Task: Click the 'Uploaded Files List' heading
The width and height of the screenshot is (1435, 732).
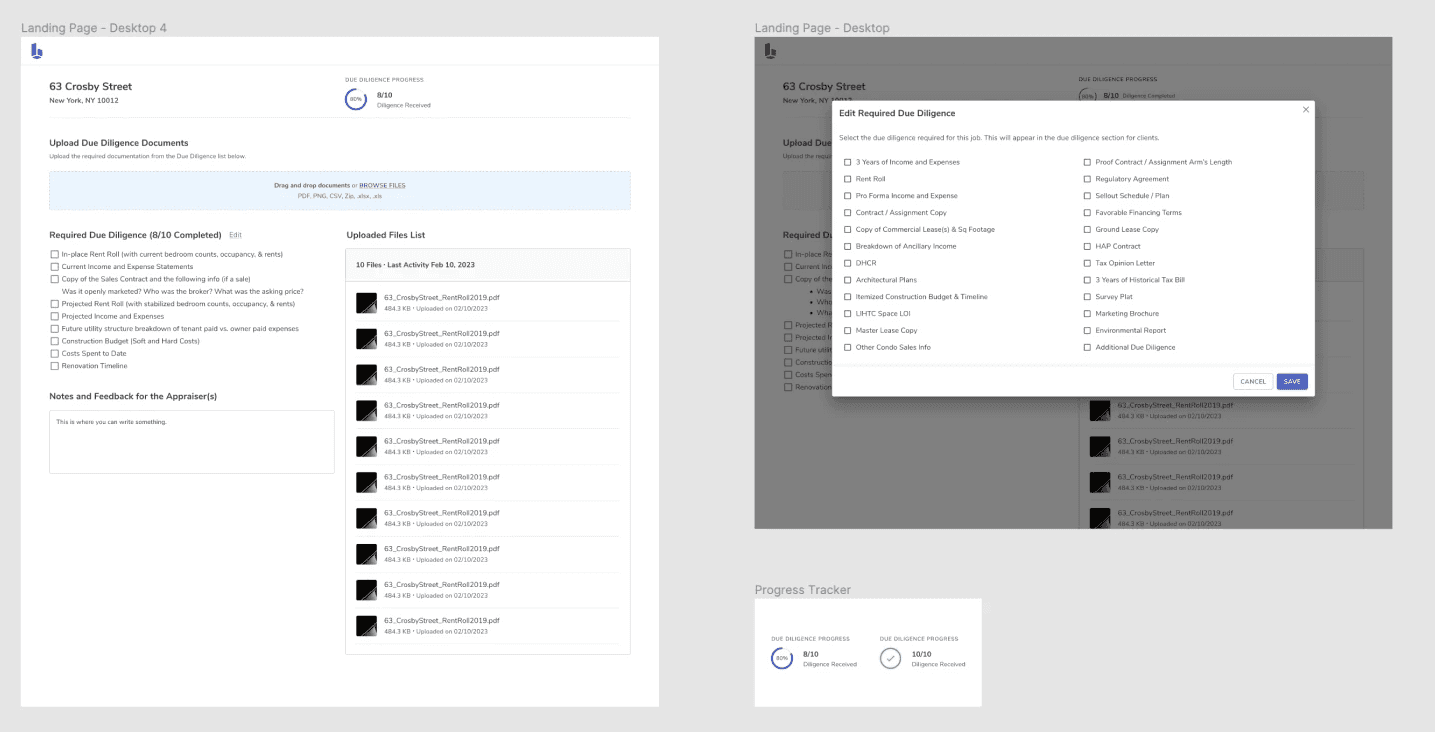Action: (x=386, y=235)
